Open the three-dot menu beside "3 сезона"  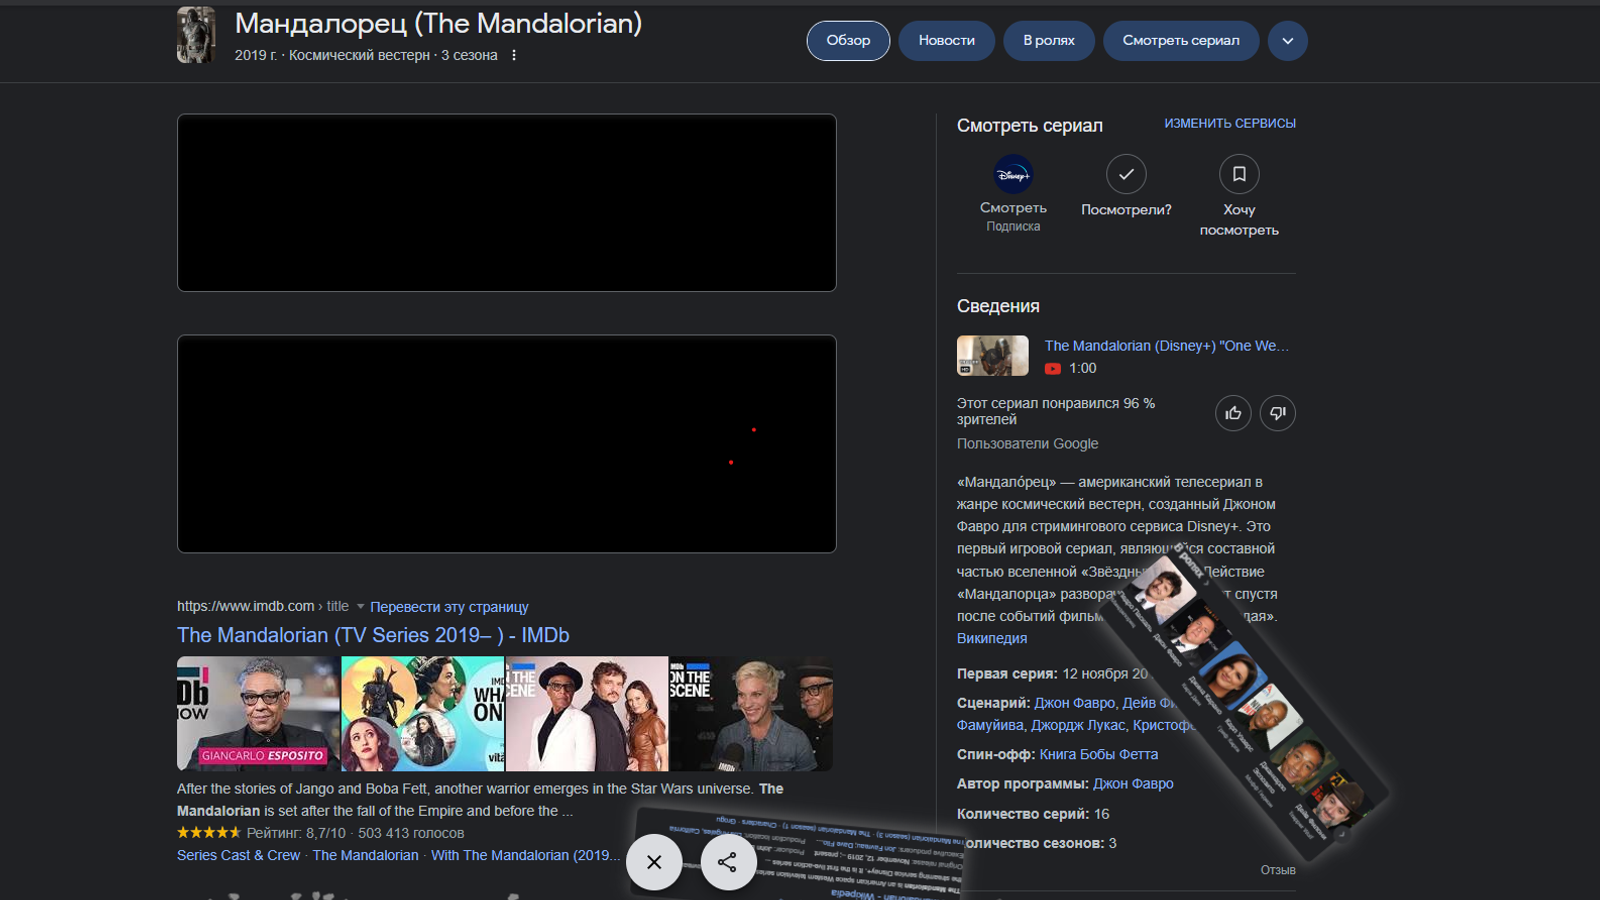coord(514,56)
